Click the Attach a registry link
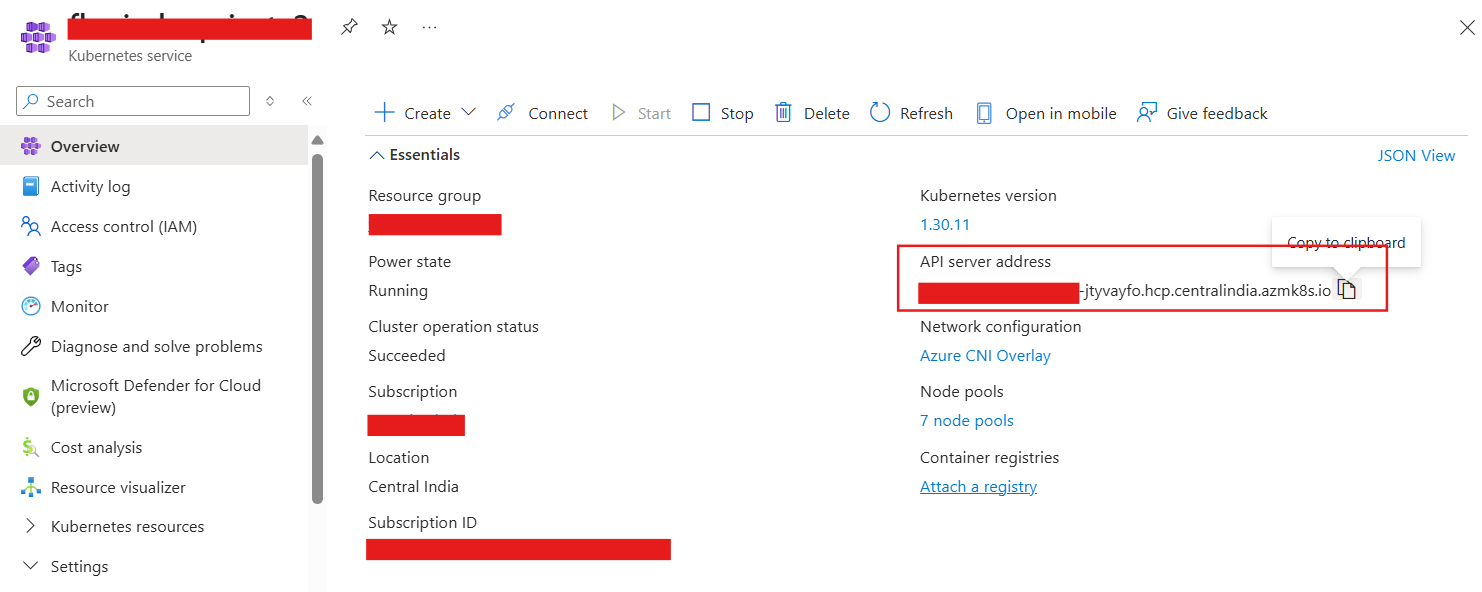 (x=978, y=486)
